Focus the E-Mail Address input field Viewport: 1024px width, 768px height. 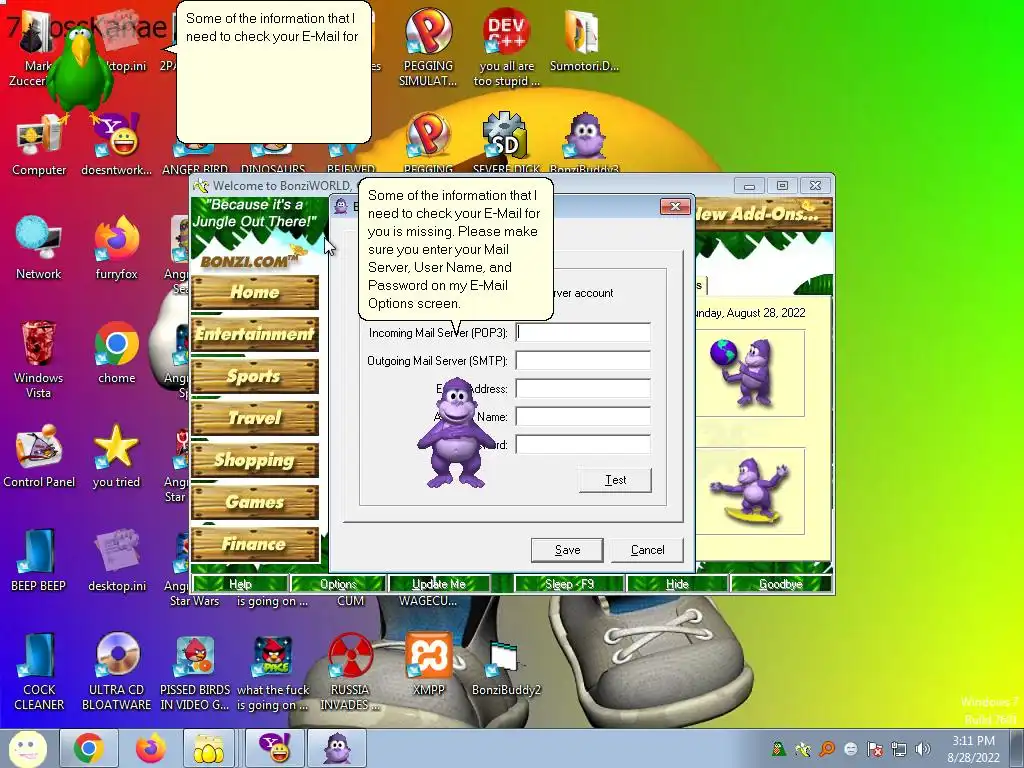pos(583,389)
